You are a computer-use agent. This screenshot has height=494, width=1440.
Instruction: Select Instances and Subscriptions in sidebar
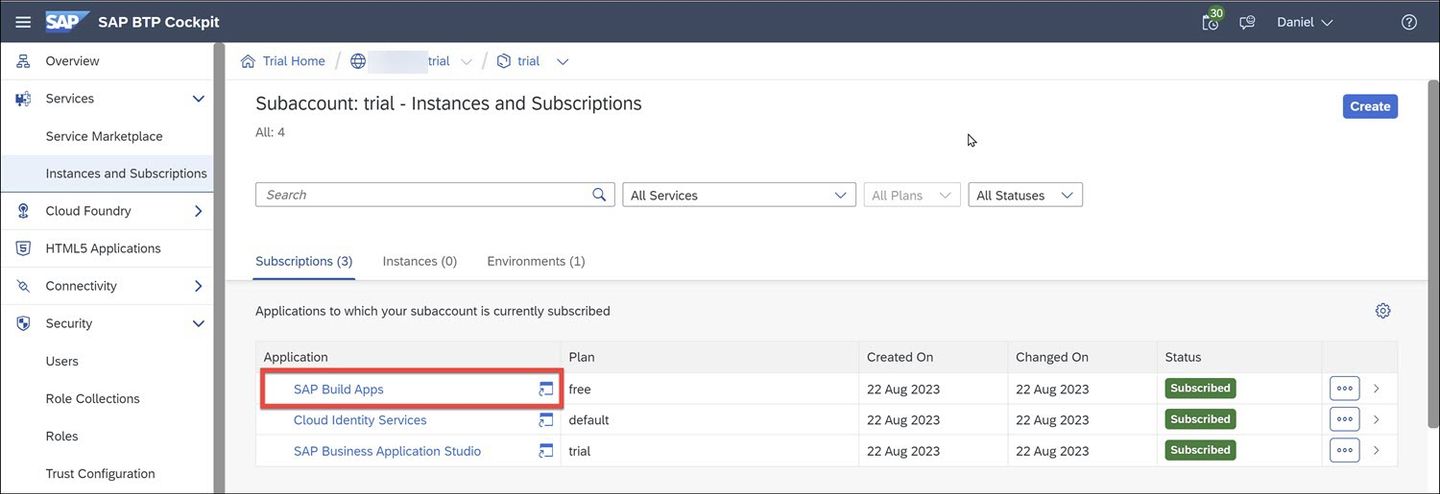tap(126, 173)
